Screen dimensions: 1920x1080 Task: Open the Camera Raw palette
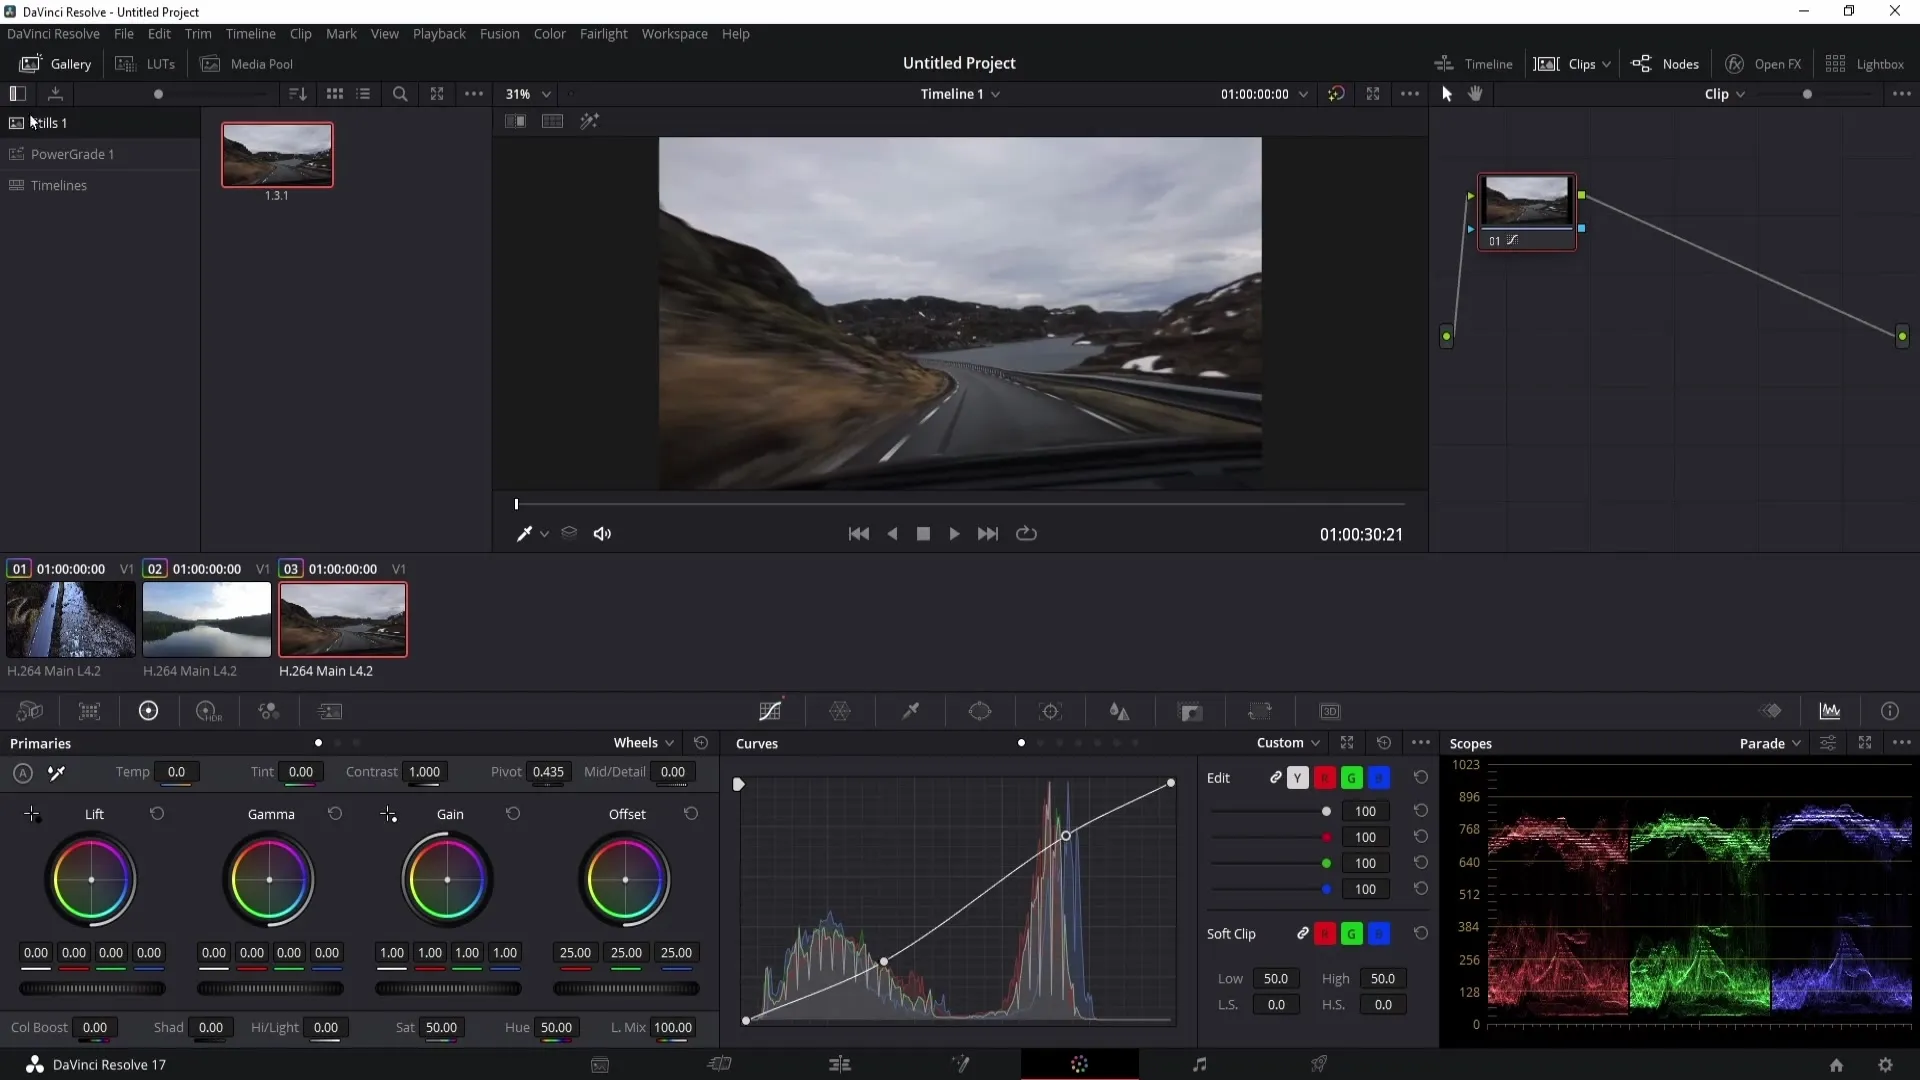(x=30, y=711)
